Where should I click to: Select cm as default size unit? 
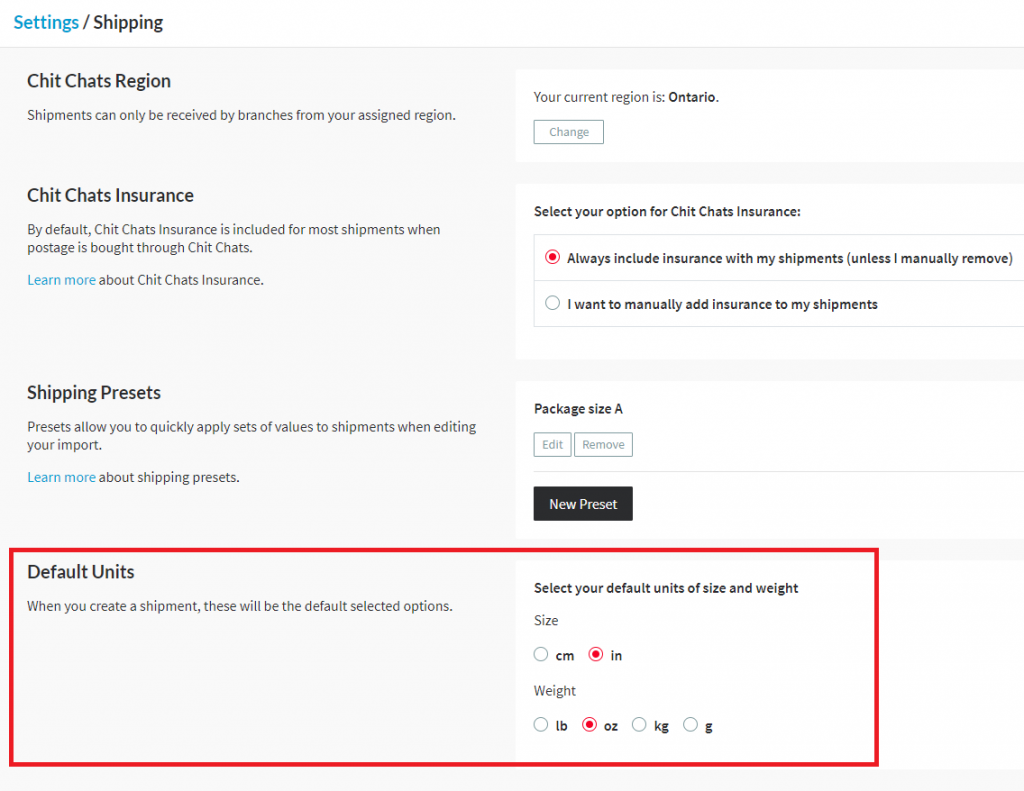point(541,654)
